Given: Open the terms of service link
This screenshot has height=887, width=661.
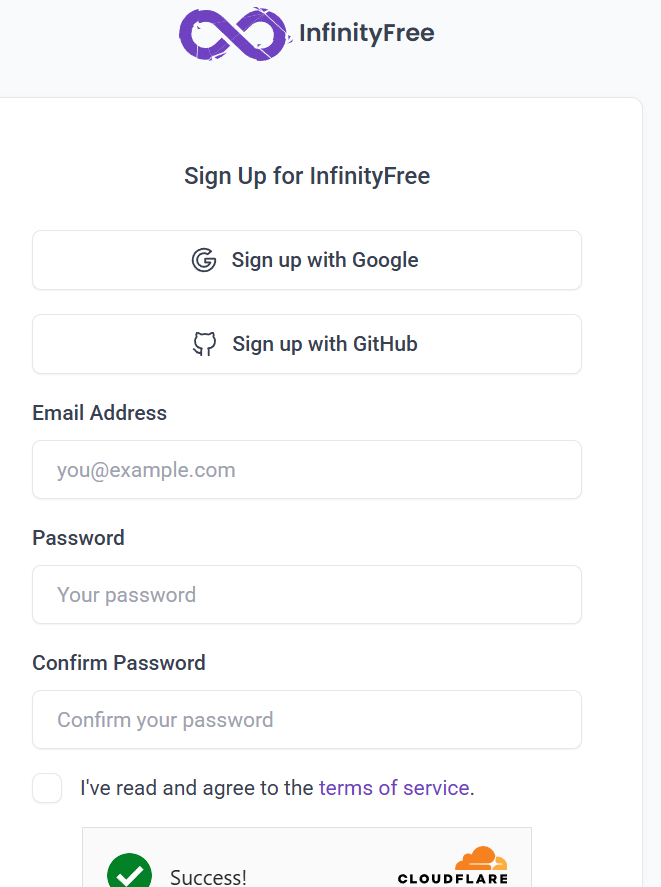Looking at the screenshot, I should [394, 788].
